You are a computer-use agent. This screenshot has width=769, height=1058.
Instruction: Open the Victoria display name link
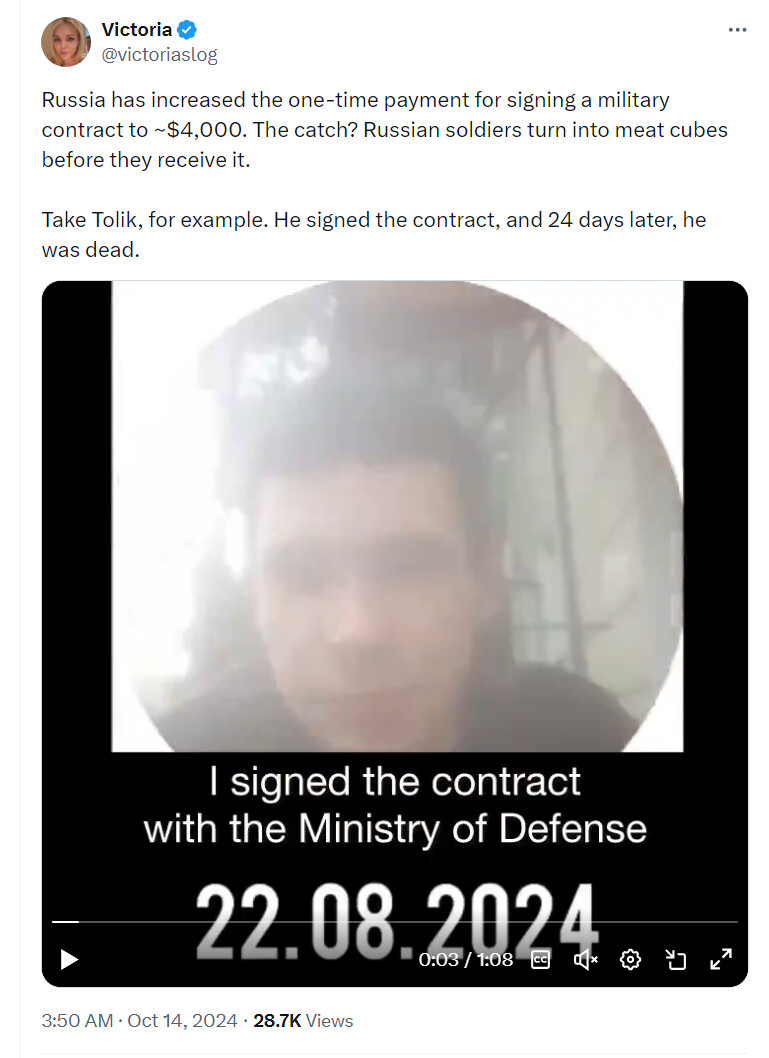coord(137,30)
